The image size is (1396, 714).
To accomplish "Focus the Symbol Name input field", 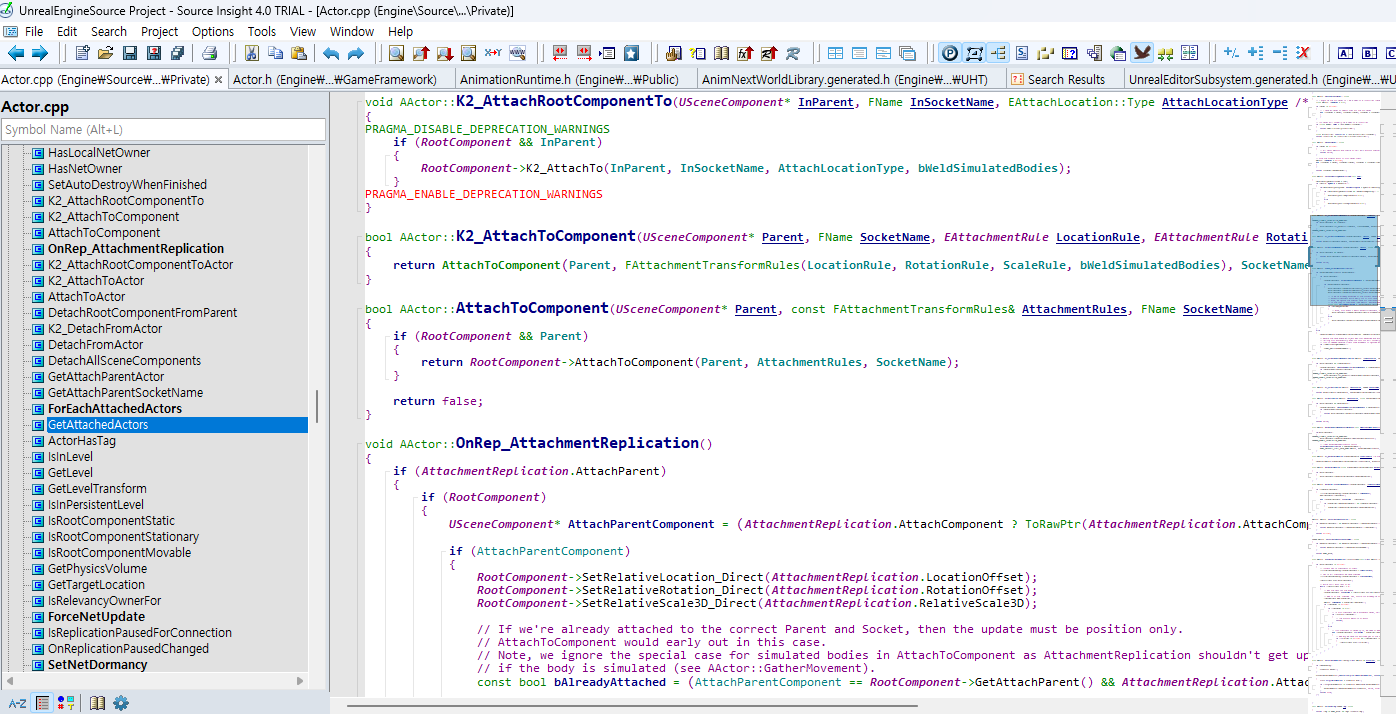I will click(x=164, y=130).
